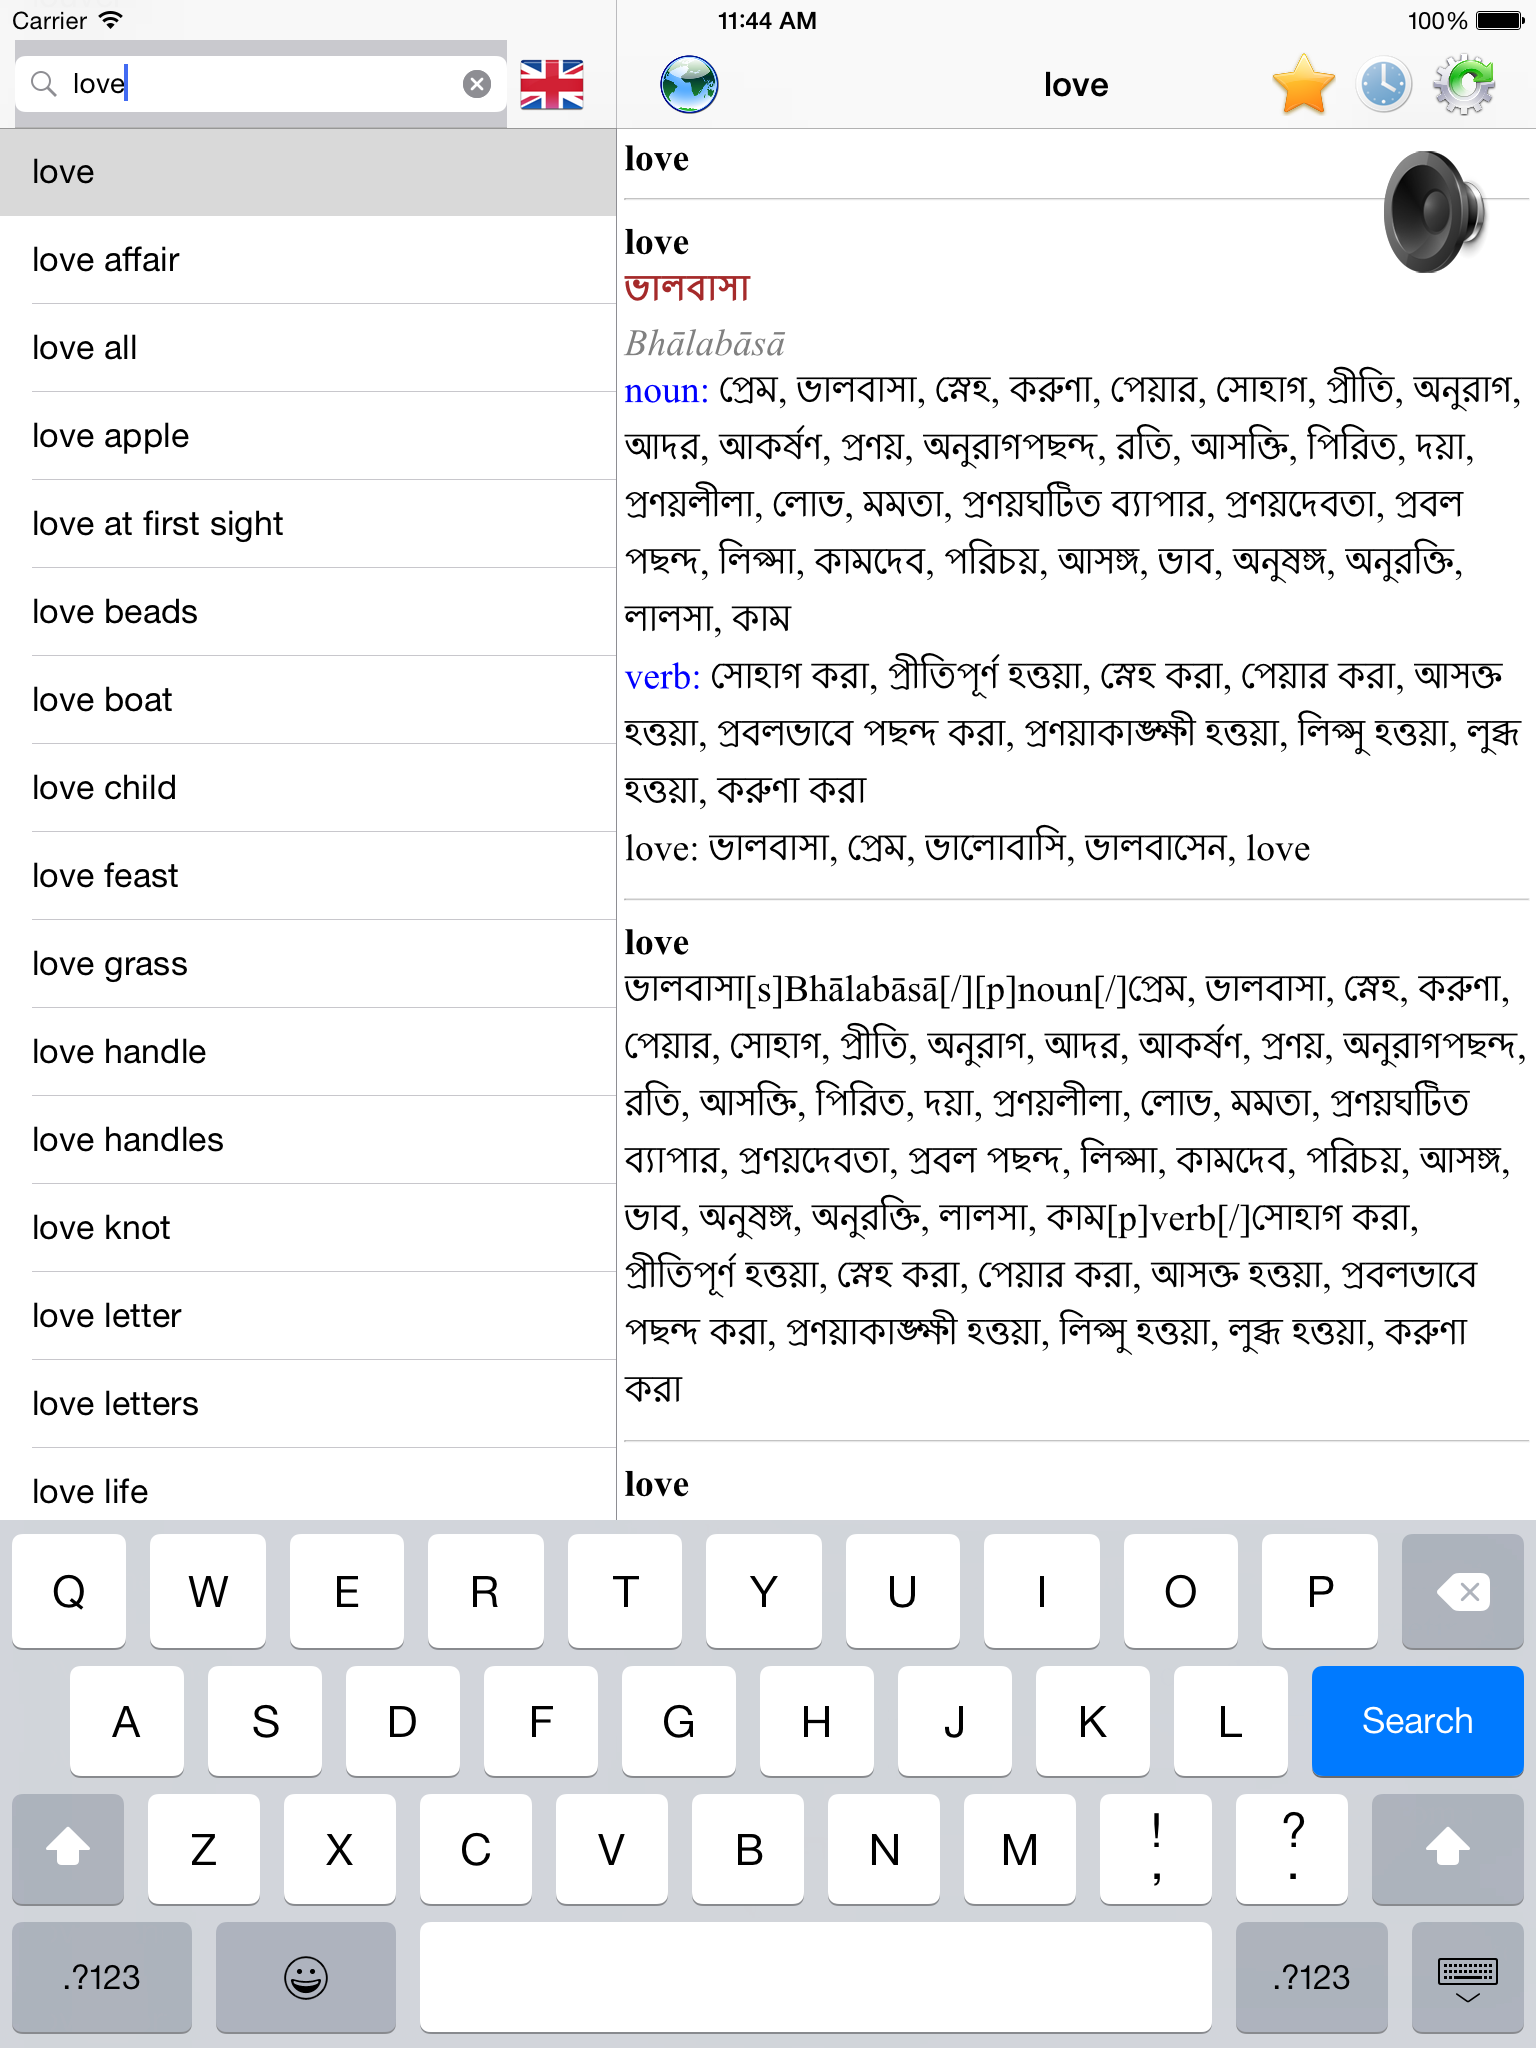Tap the exclamation/comma key

point(1156,1848)
